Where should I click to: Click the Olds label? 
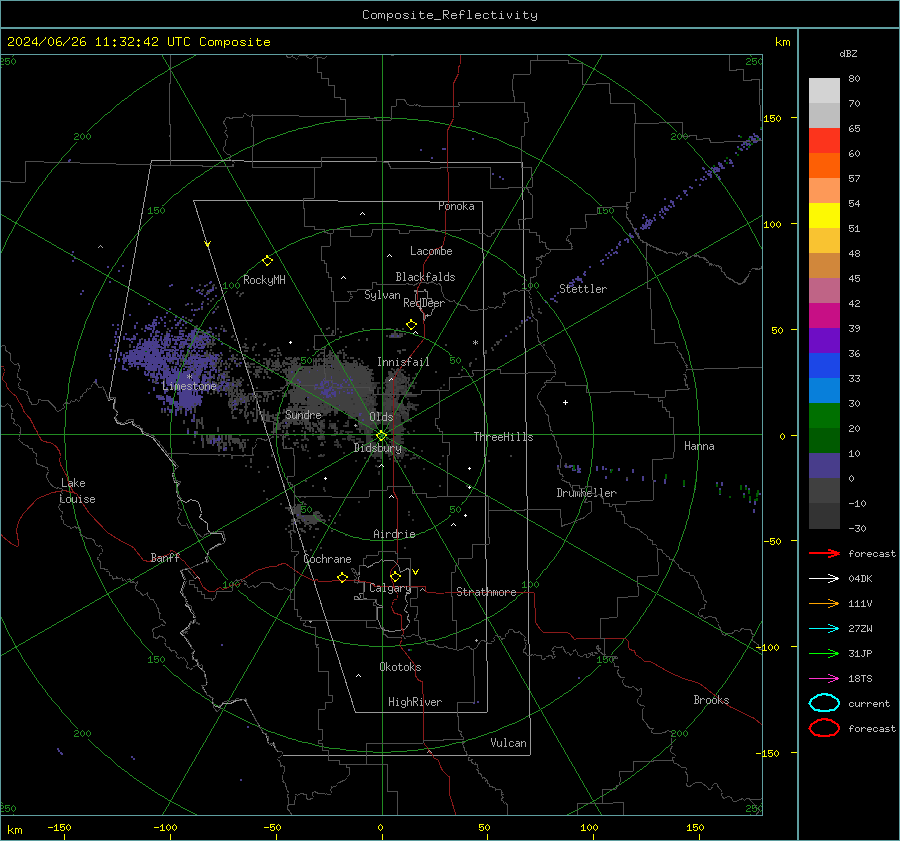click(x=381, y=417)
